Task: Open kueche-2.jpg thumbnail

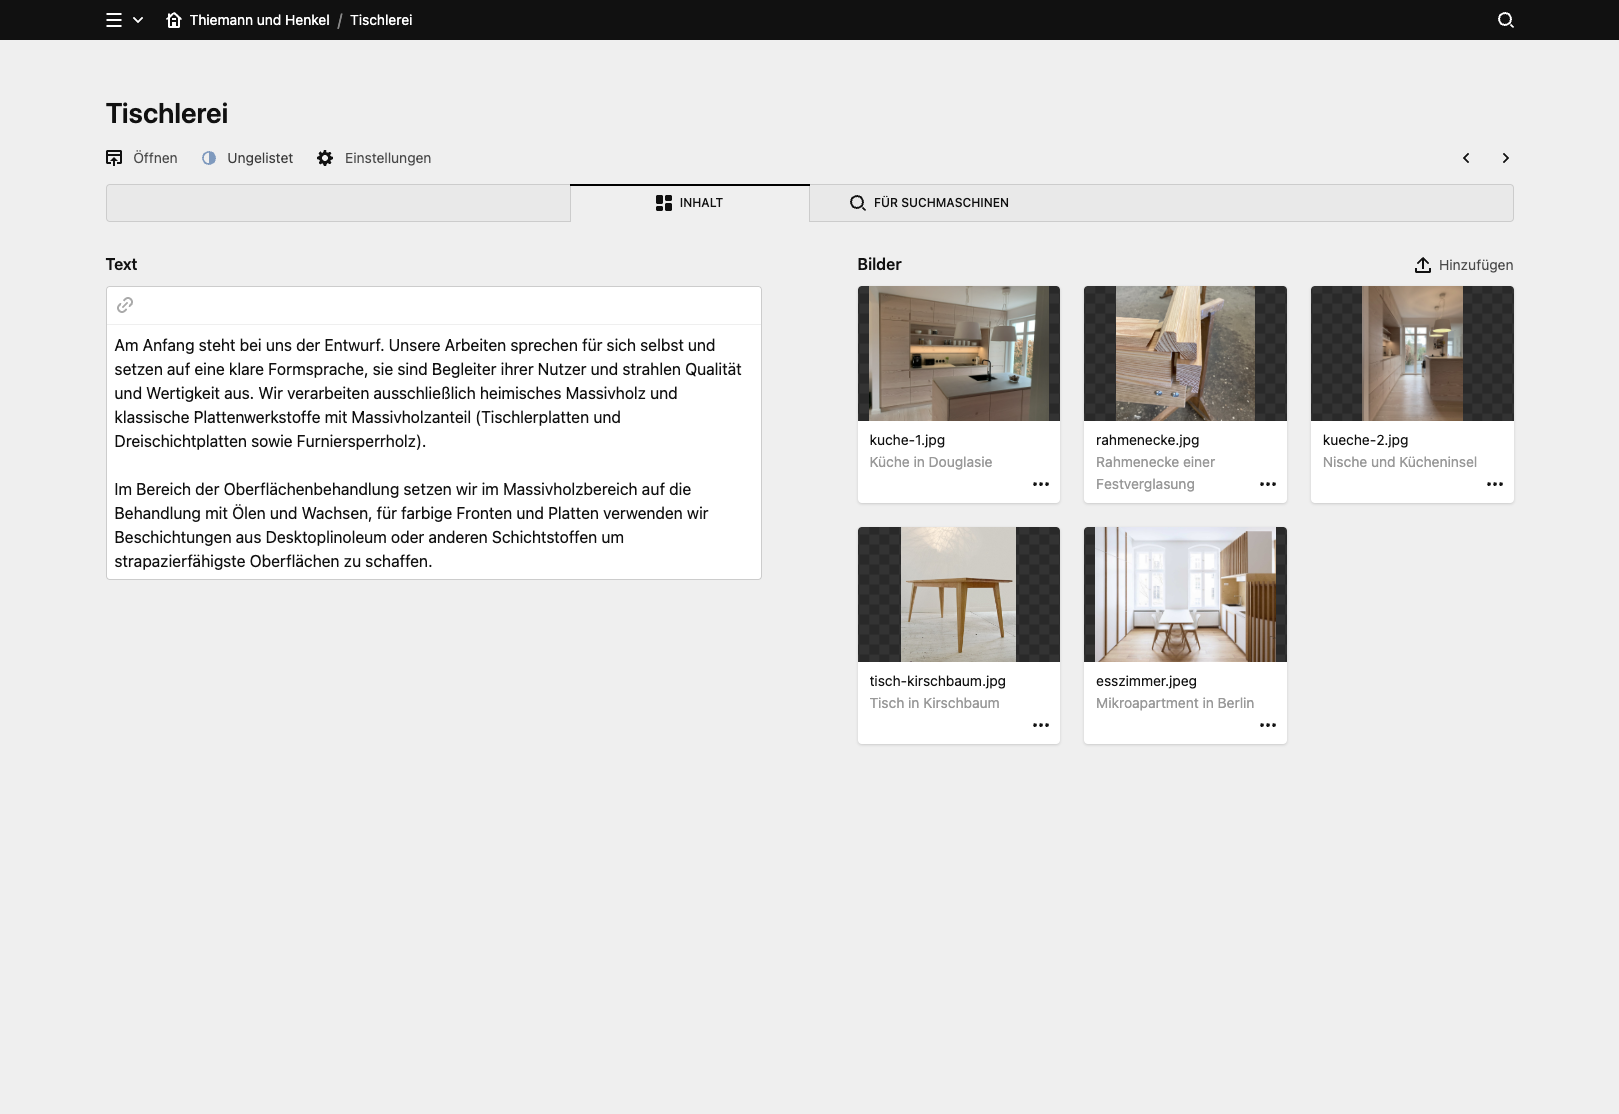Action: click(x=1412, y=353)
